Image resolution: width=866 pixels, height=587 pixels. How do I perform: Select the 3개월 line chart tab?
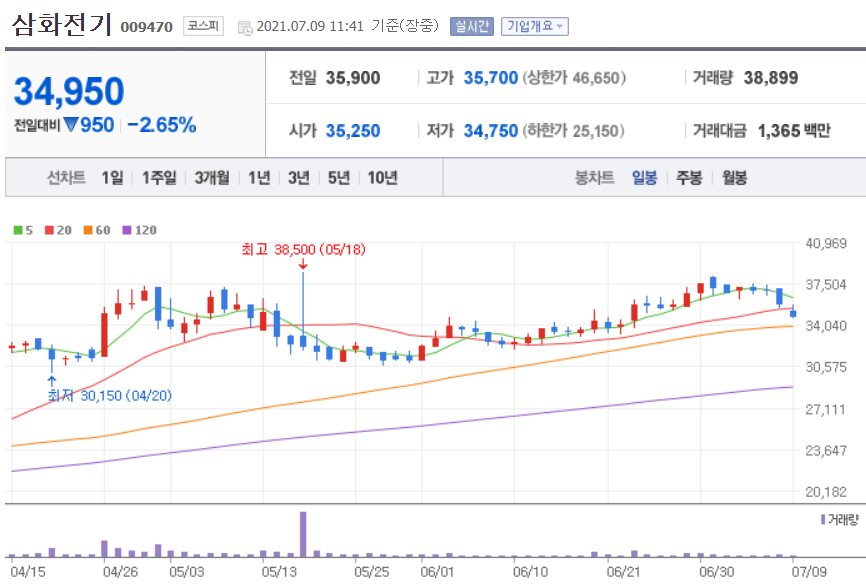212,178
